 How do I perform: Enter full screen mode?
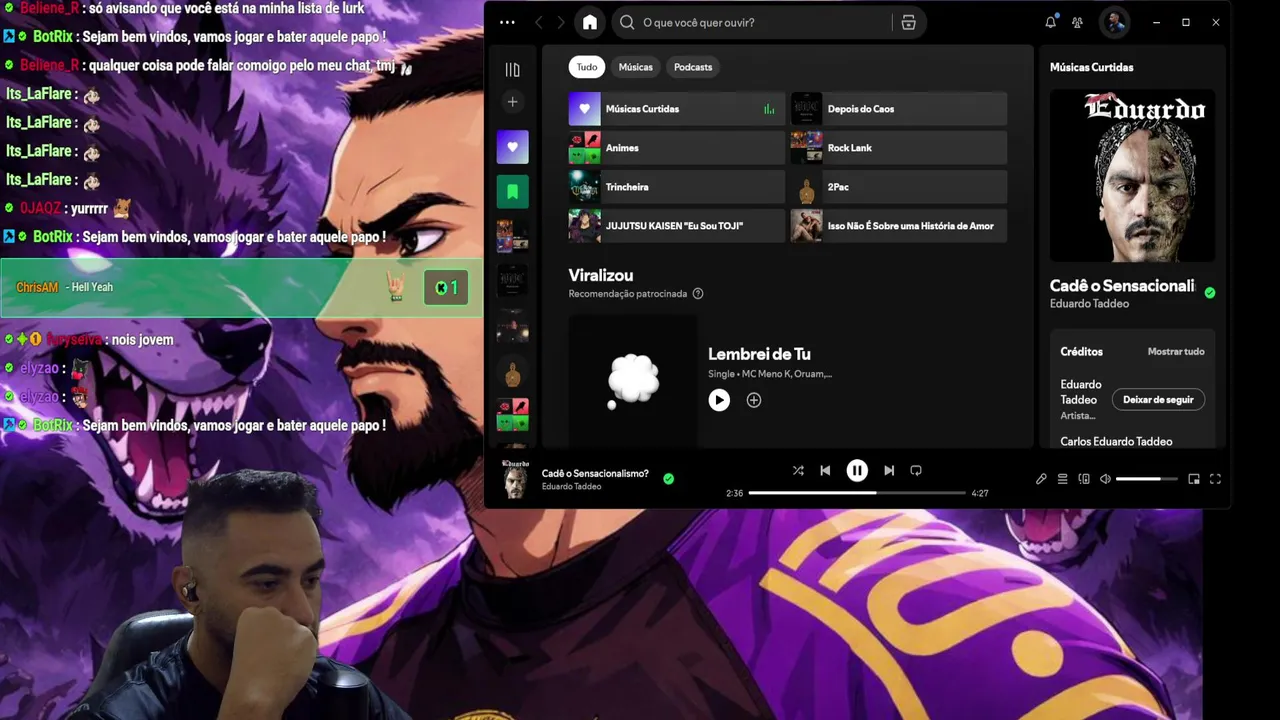point(1215,479)
